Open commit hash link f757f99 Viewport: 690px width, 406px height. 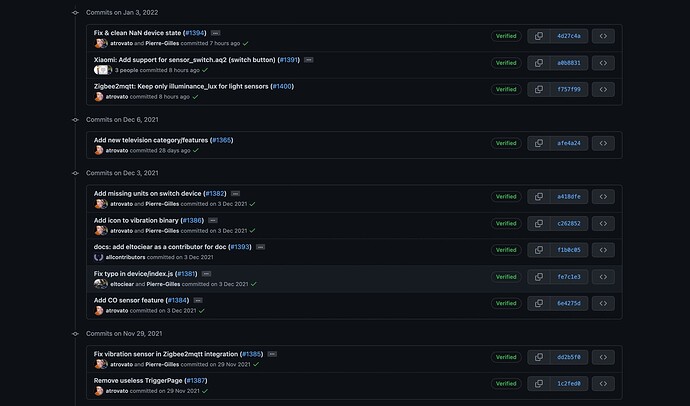(569, 89)
